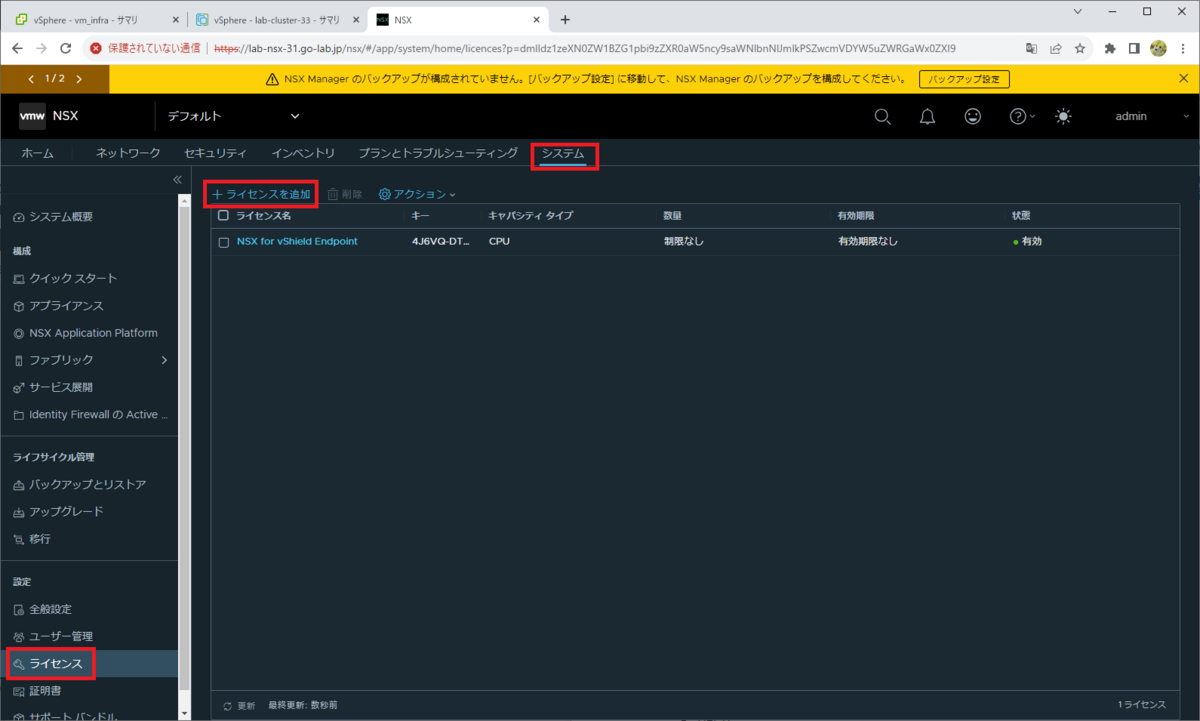Click the ライセンスを追加 button

click(261, 194)
